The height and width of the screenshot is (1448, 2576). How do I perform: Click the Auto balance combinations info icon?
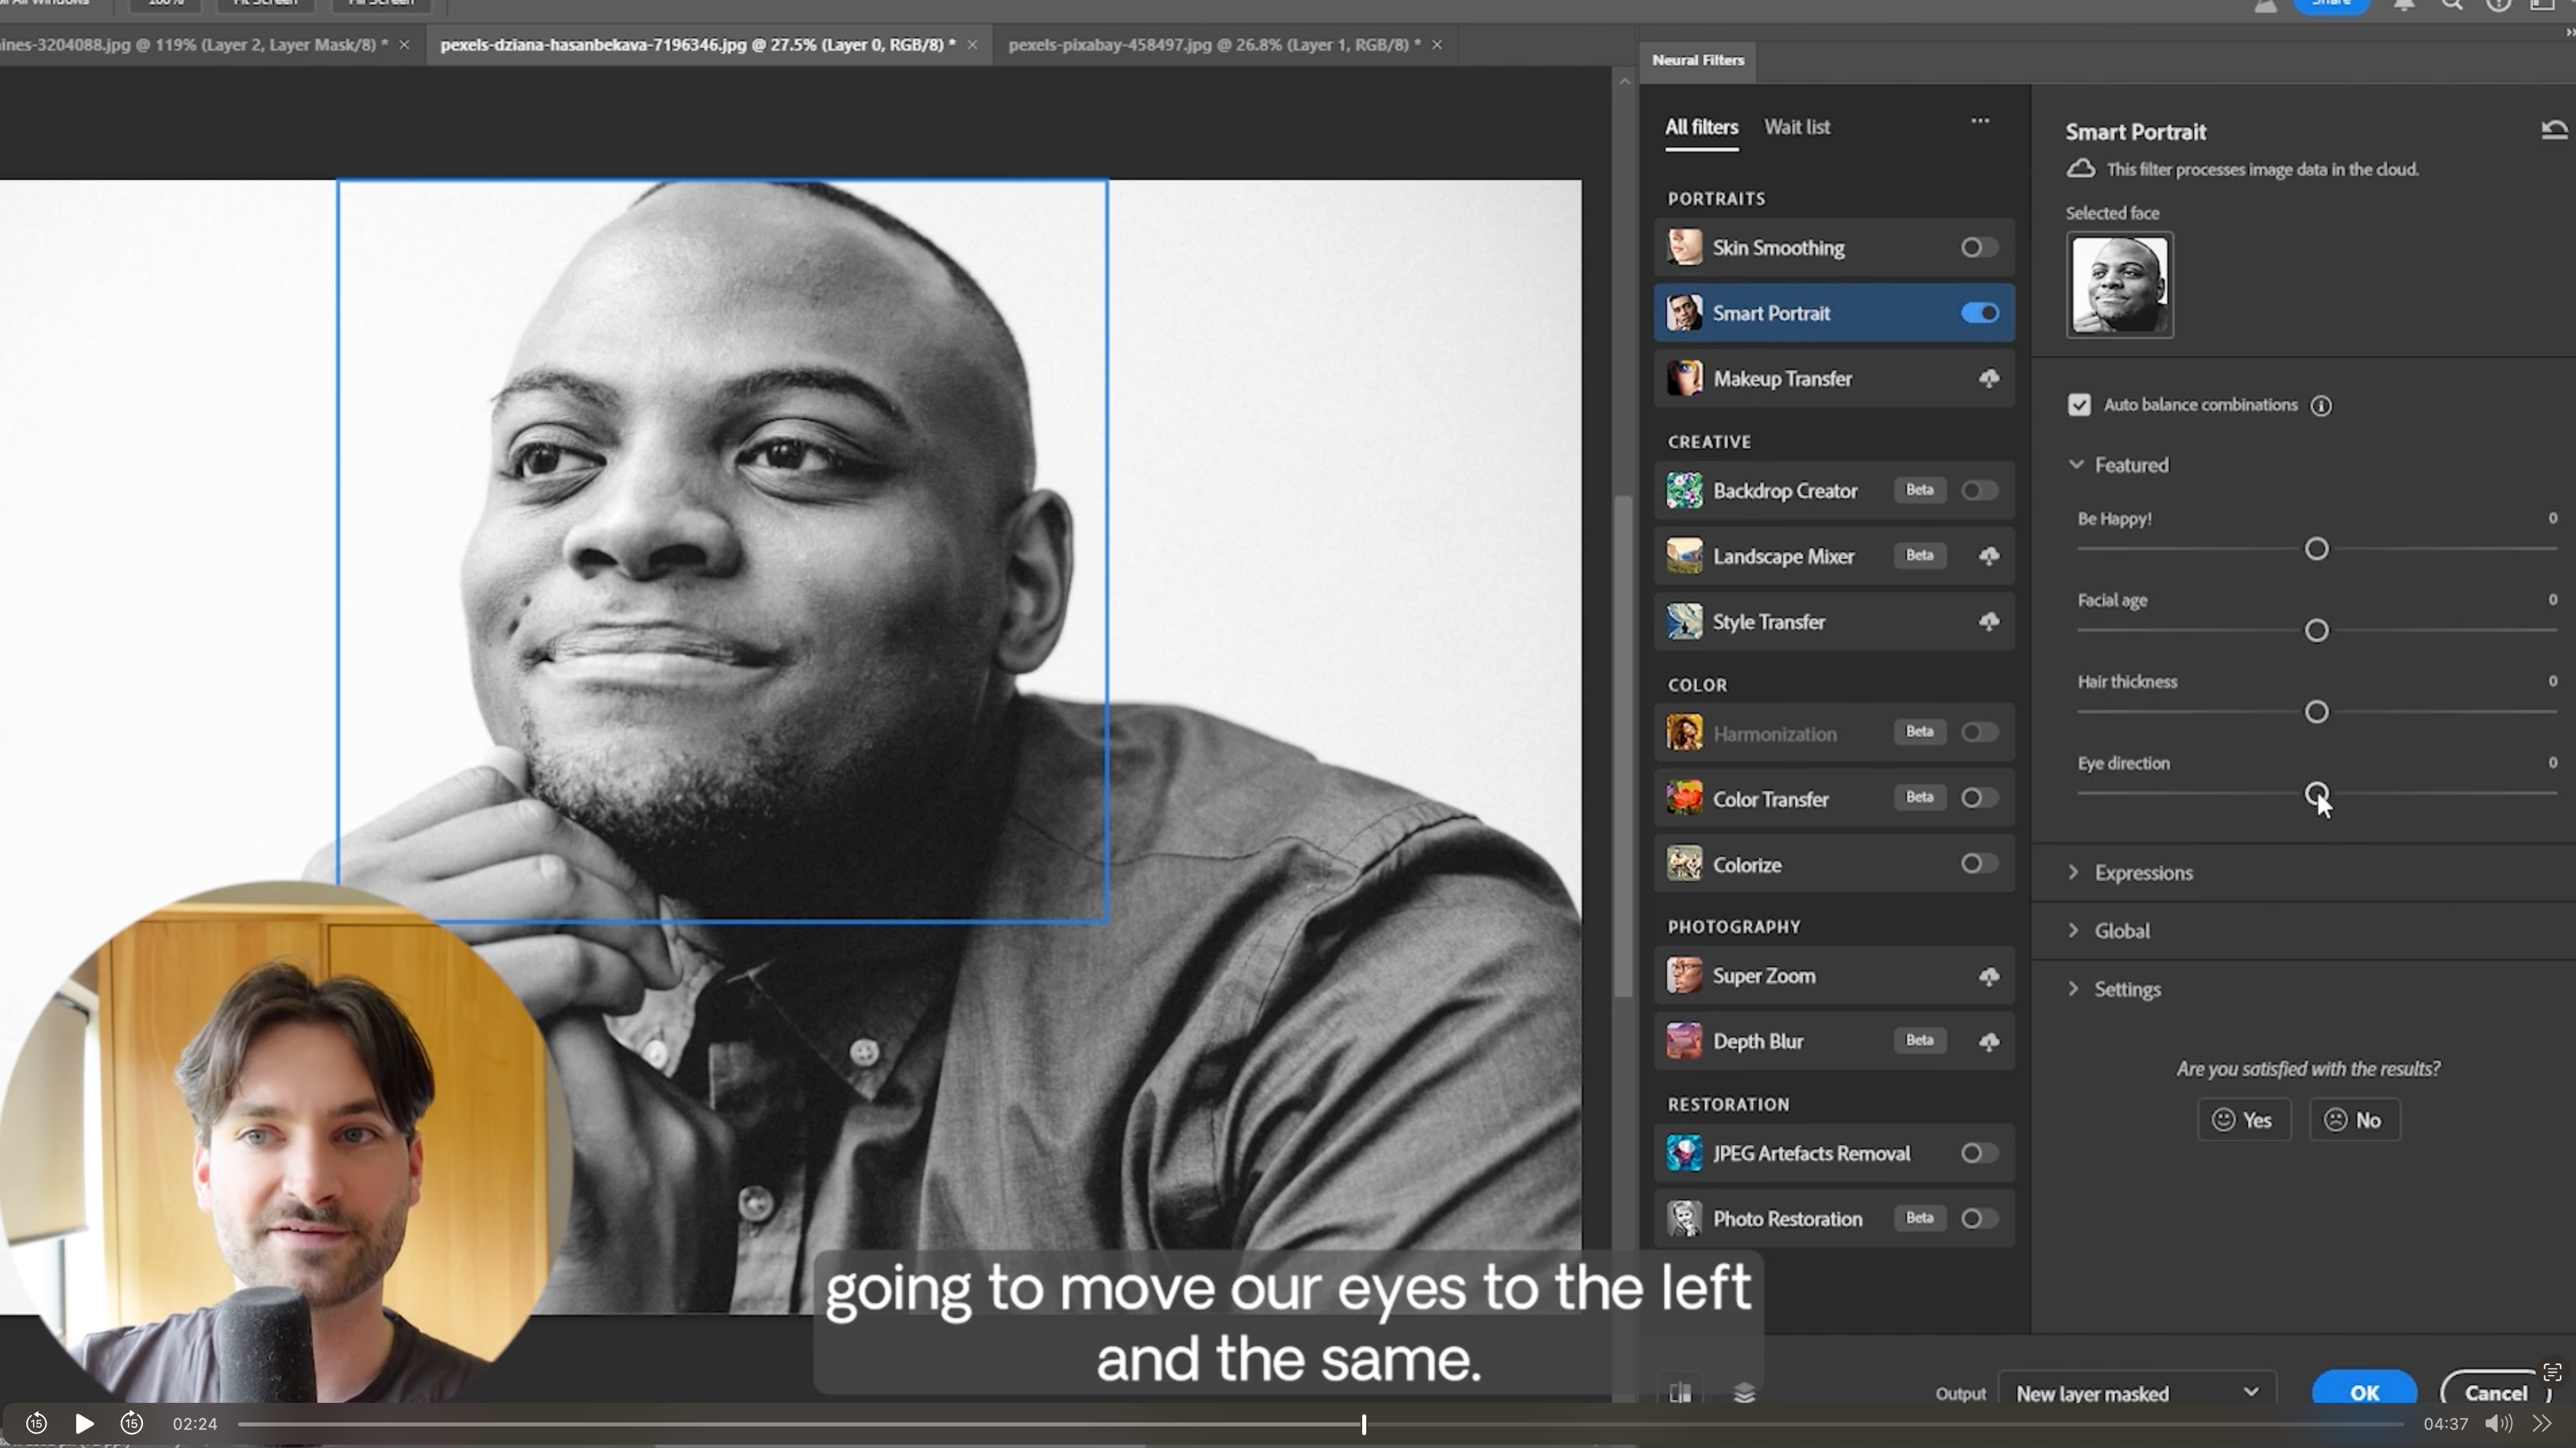(x=2321, y=405)
